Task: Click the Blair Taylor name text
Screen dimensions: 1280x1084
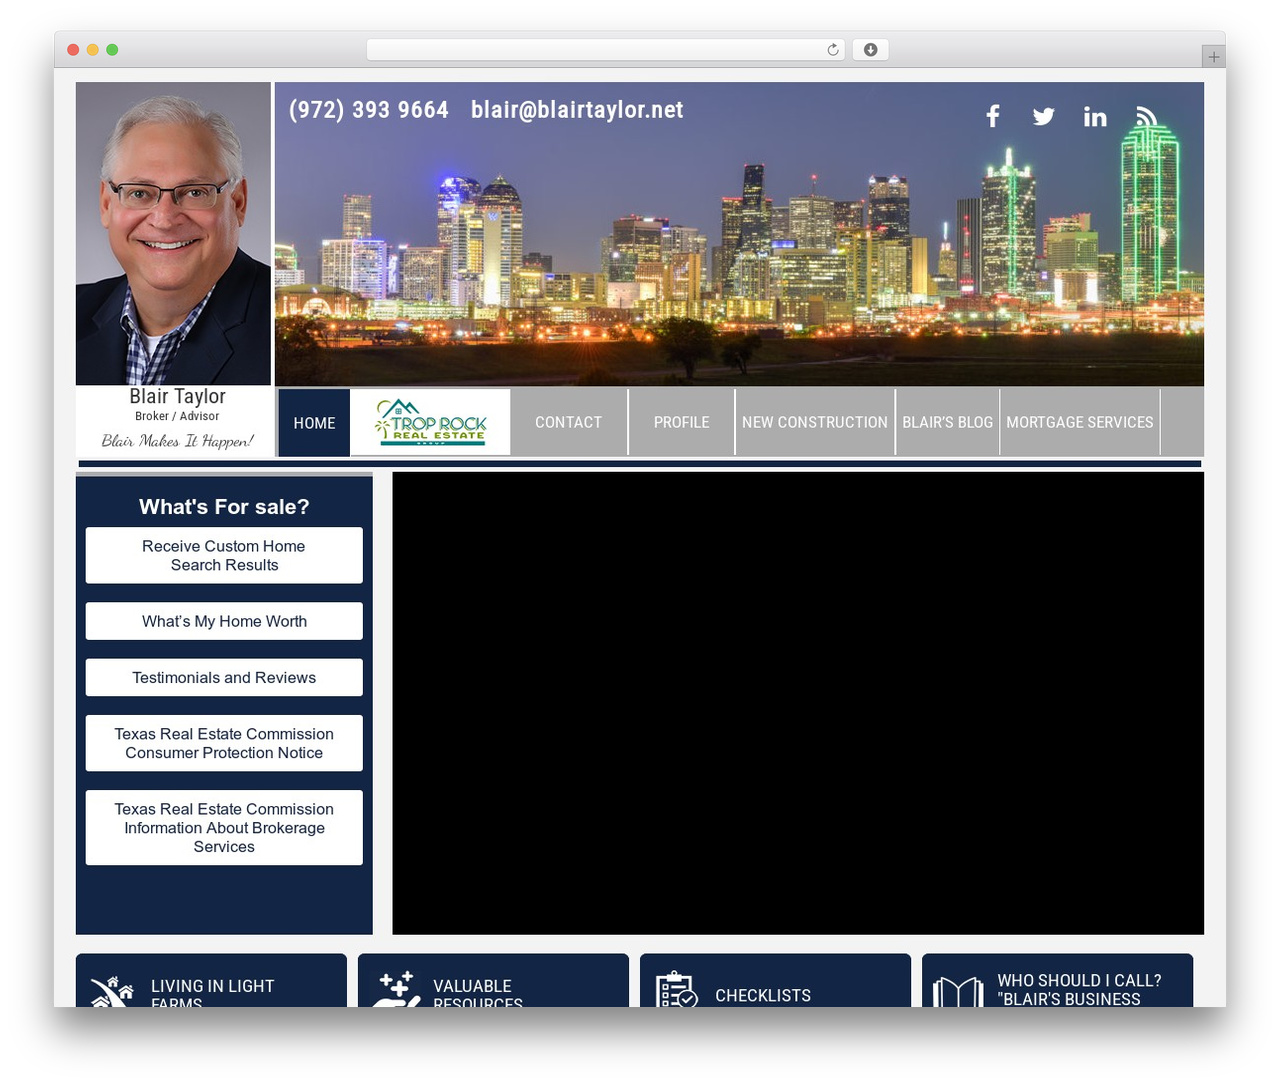Action: point(177,397)
